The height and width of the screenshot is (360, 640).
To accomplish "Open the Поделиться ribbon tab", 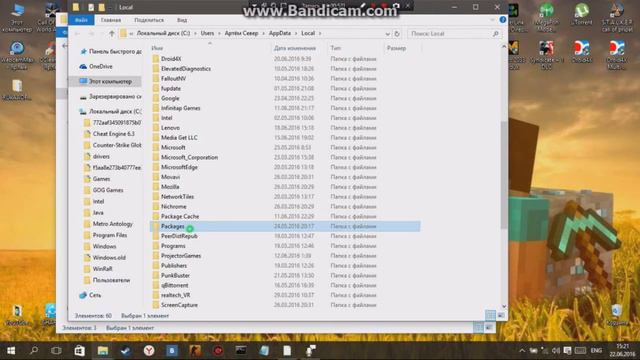I will [x=149, y=20].
